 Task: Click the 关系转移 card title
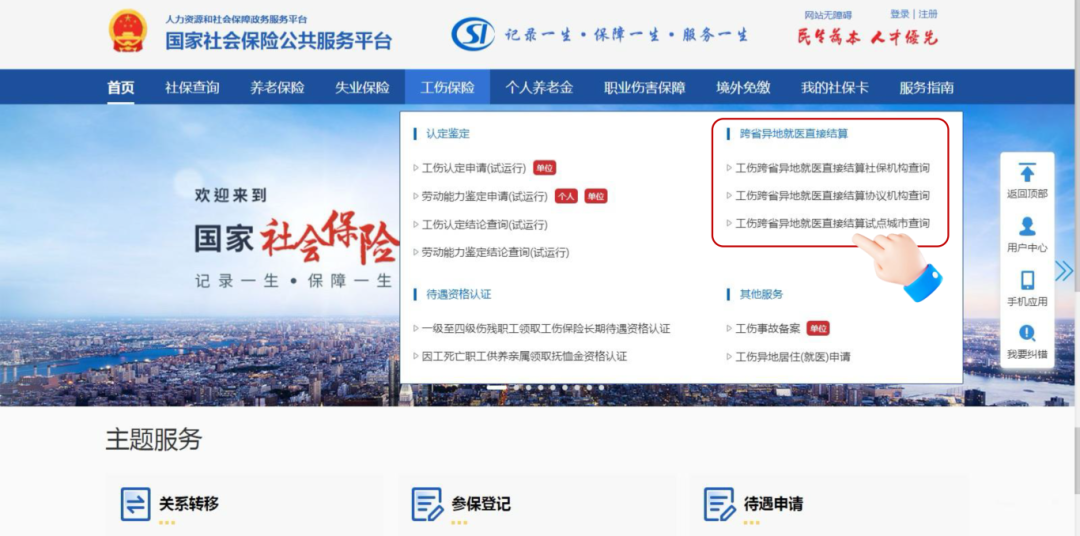pos(189,504)
